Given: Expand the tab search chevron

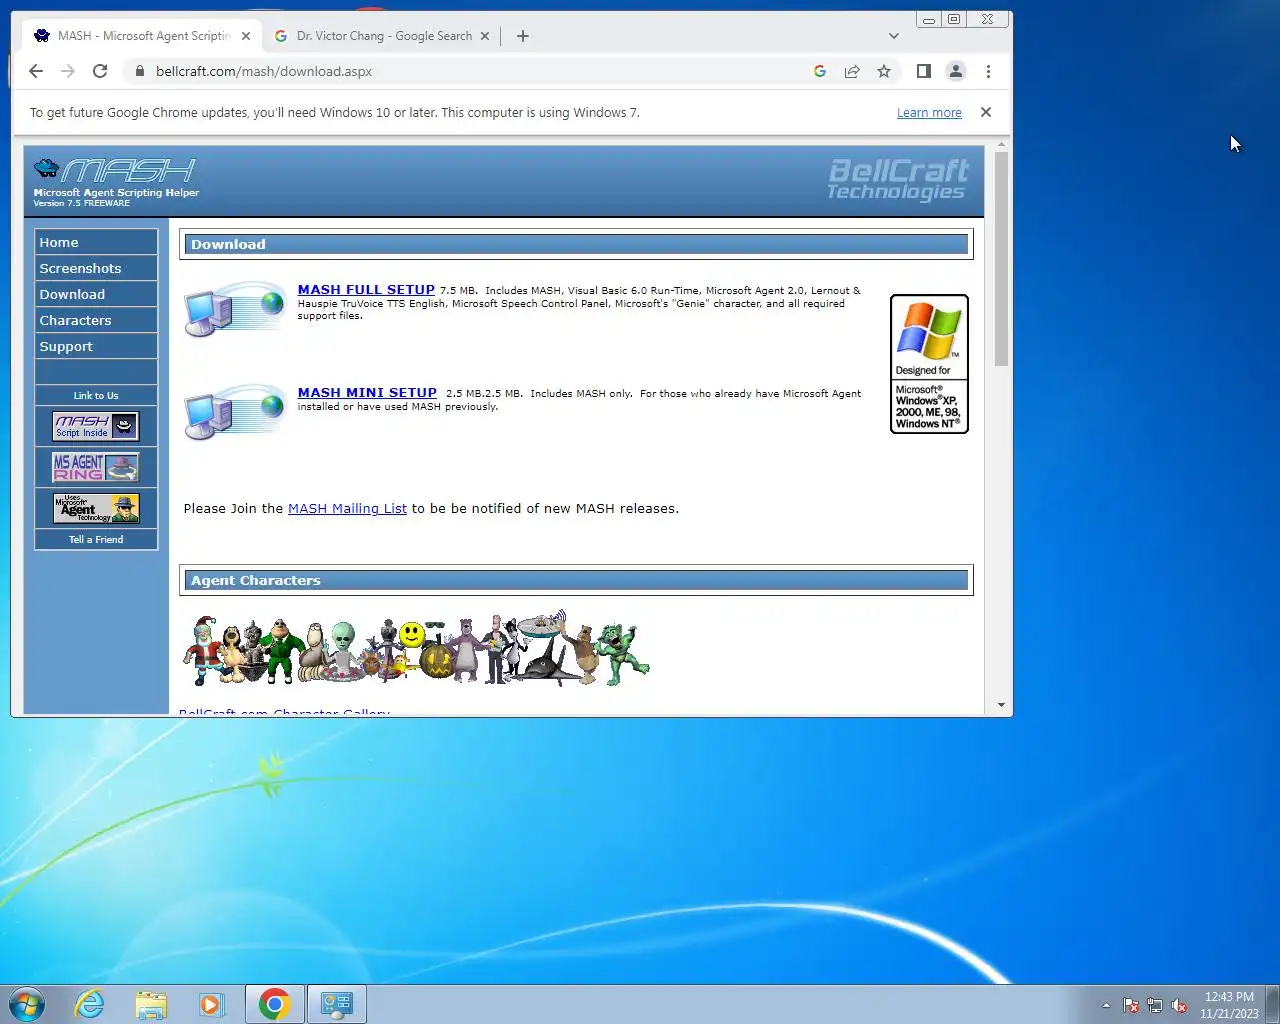Looking at the screenshot, I should pyautogui.click(x=893, y=36).
